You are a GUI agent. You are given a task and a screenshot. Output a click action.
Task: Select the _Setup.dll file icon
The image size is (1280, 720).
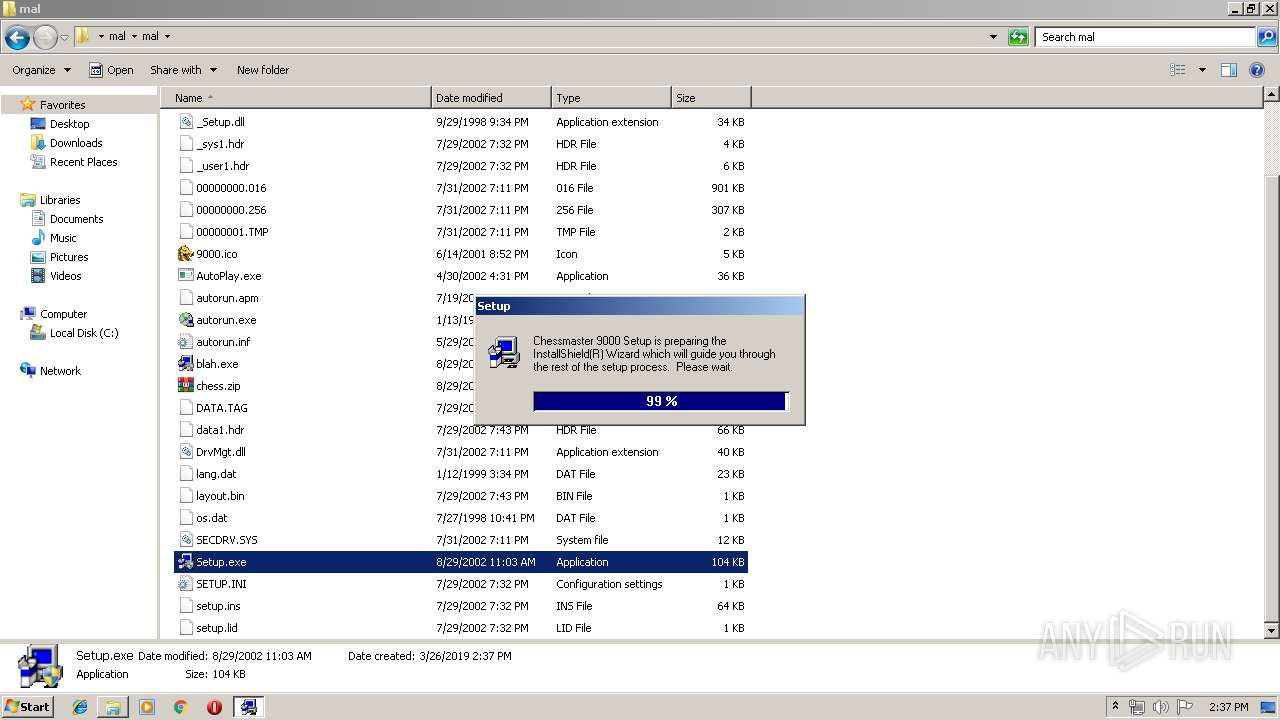[x=185, y=122]
